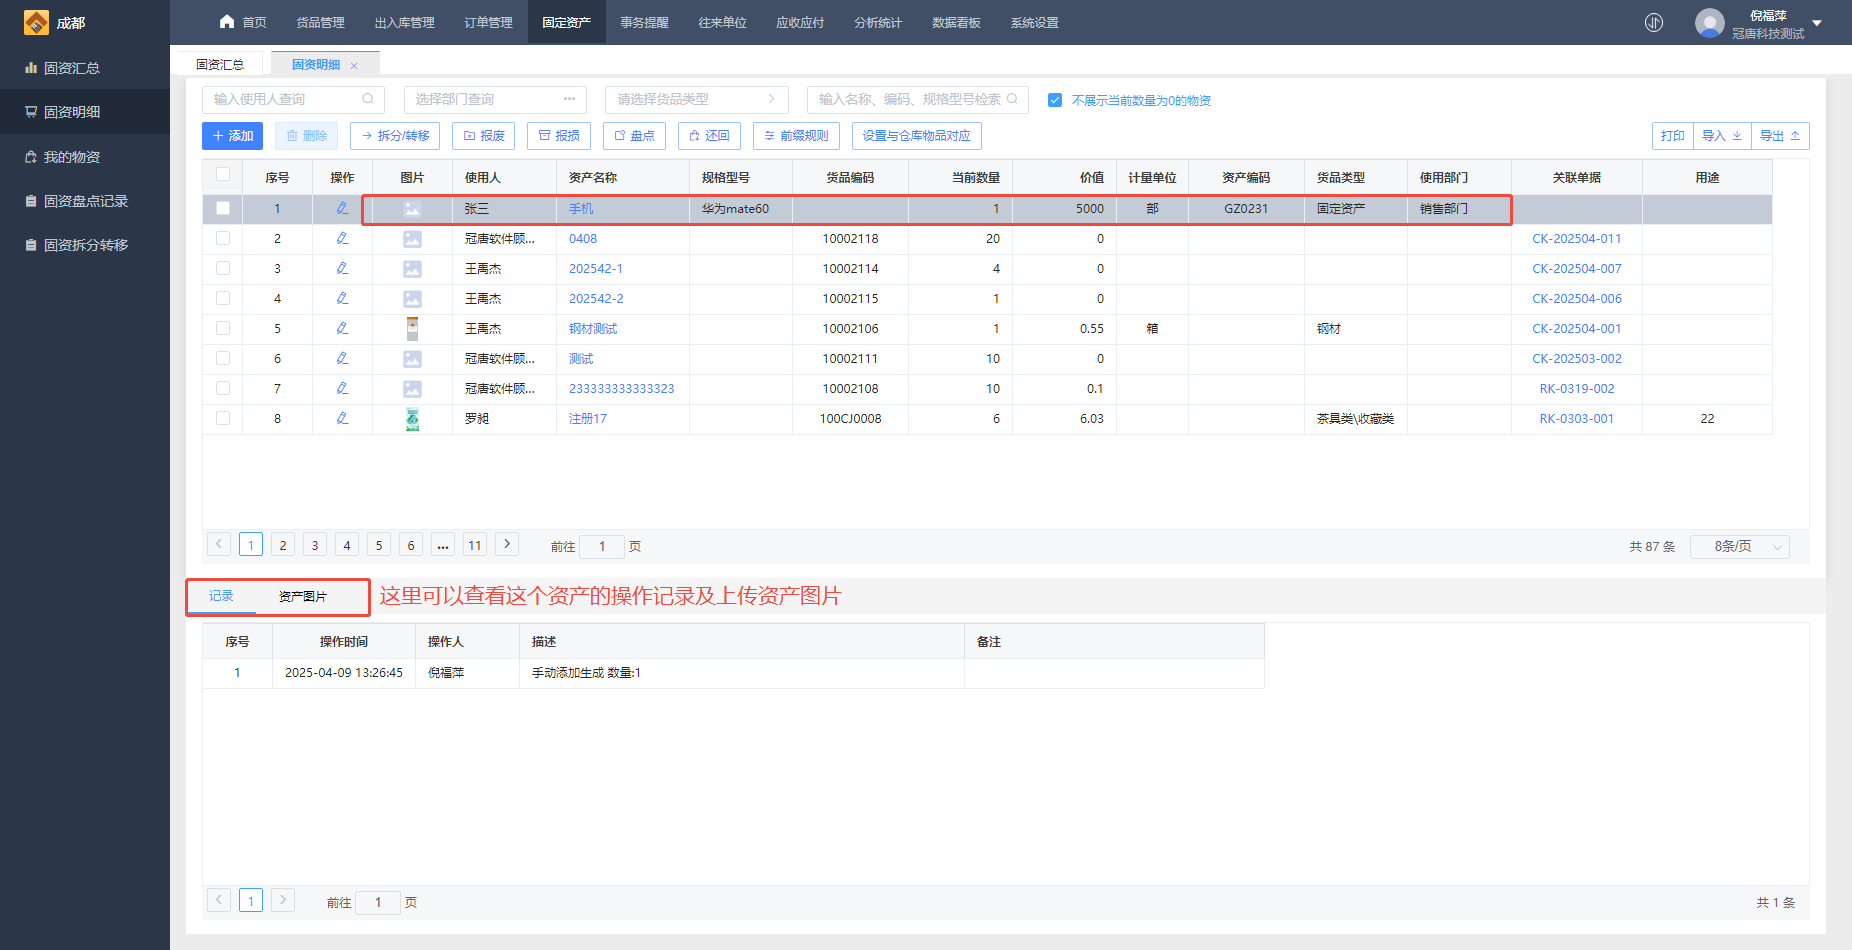The width and height of the screenshot is (1852, 950).
Task: Open the image thumbnail of 注册17 row
Action: (412, 419)
